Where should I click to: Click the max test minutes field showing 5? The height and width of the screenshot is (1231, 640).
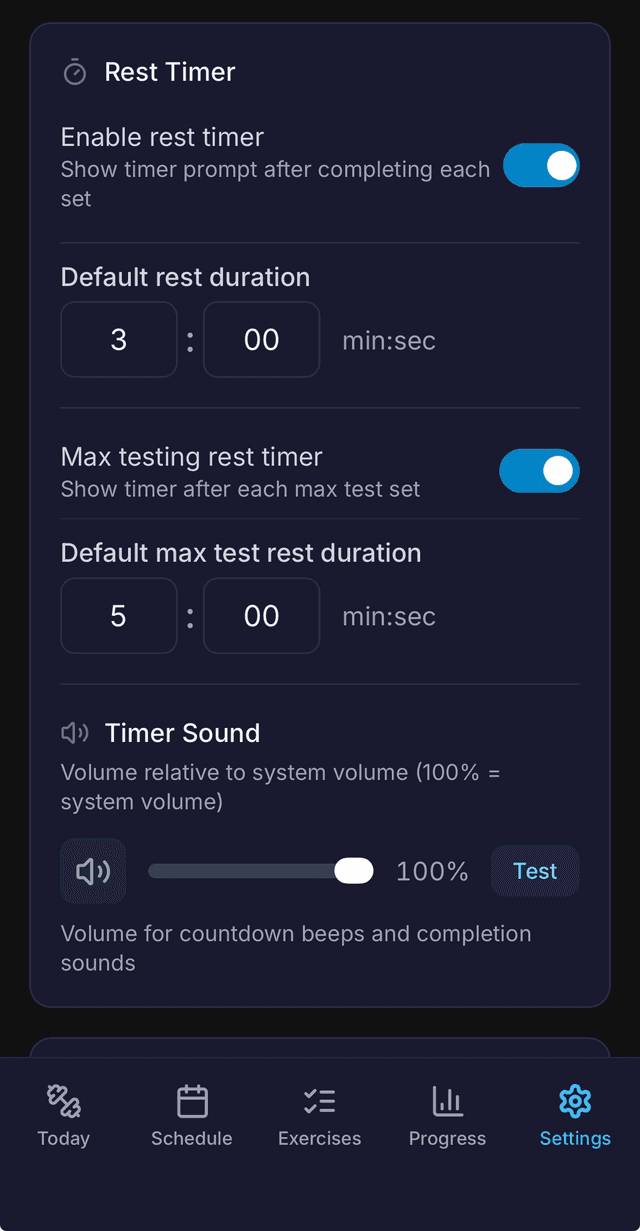click(x=118, y=615)
